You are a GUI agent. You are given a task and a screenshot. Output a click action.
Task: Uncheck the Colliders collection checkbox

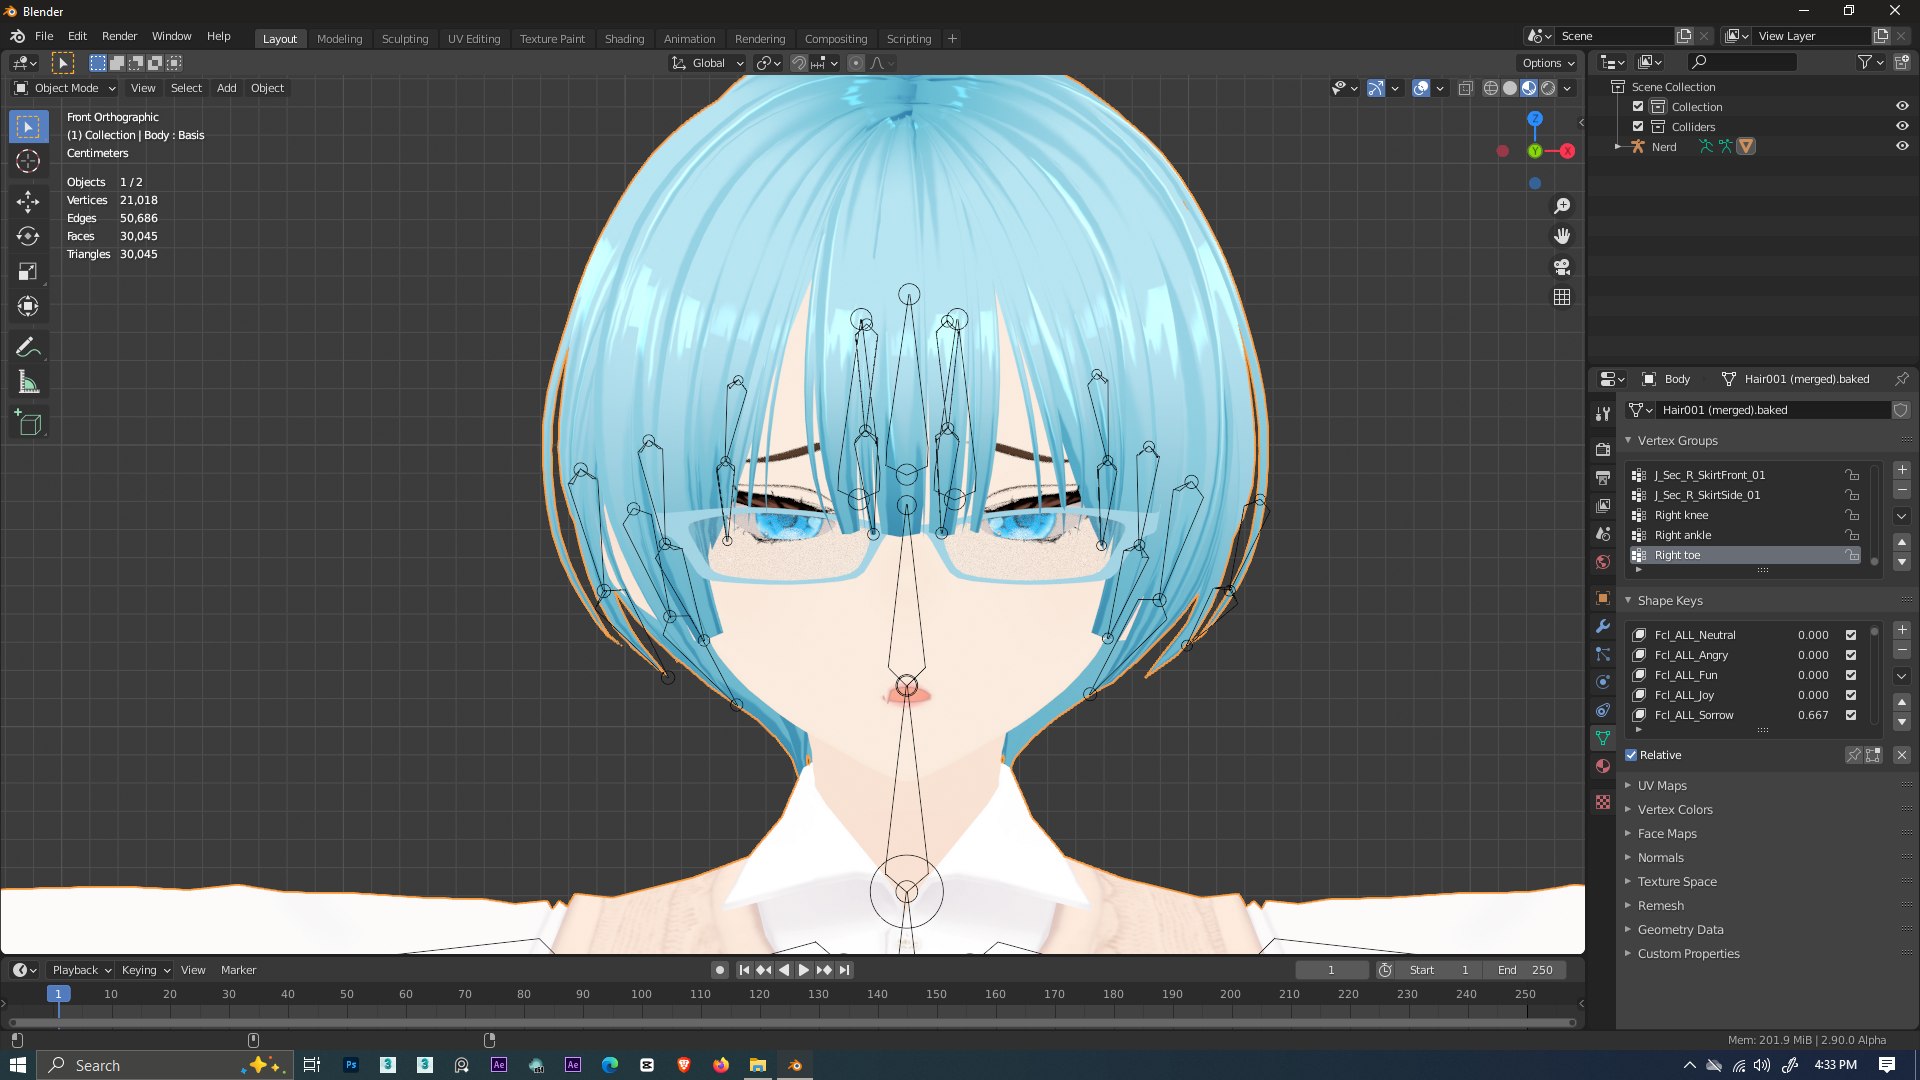pyautogui.click(x=1638, y=126)
